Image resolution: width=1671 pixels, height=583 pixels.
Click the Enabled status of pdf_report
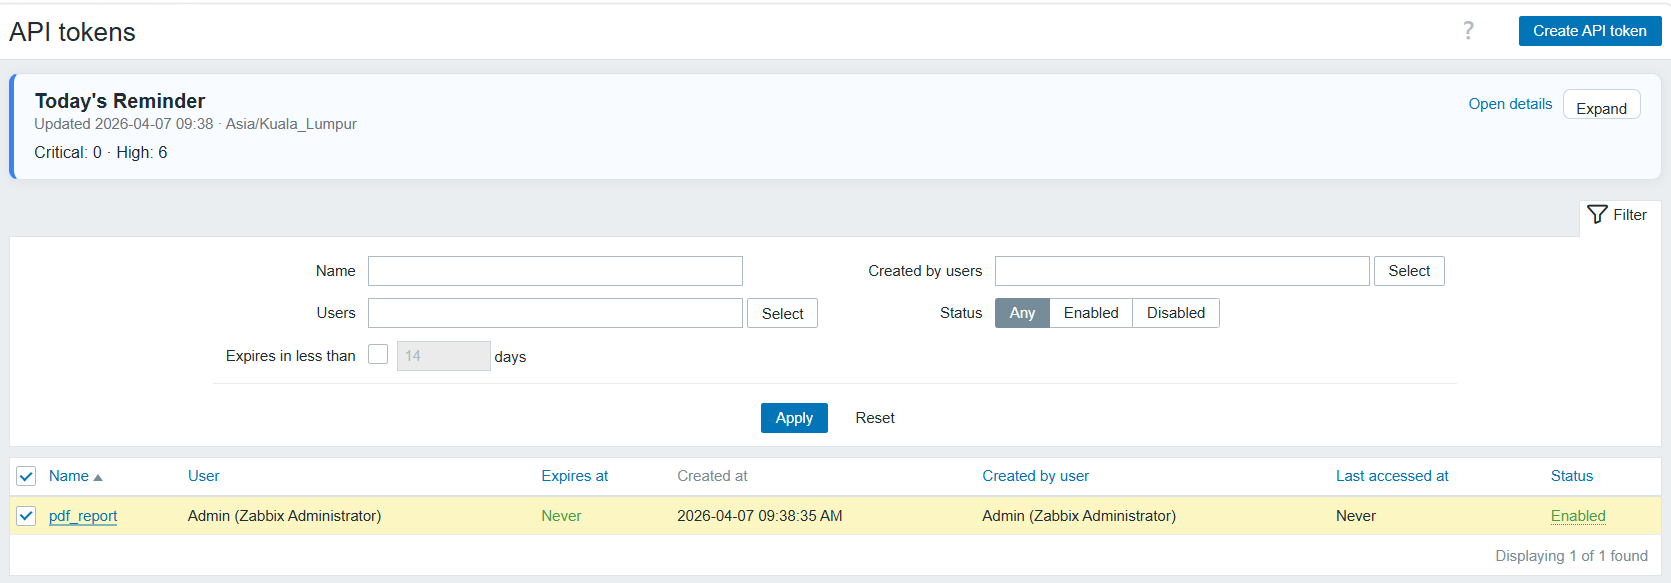tap(1578, 516)
